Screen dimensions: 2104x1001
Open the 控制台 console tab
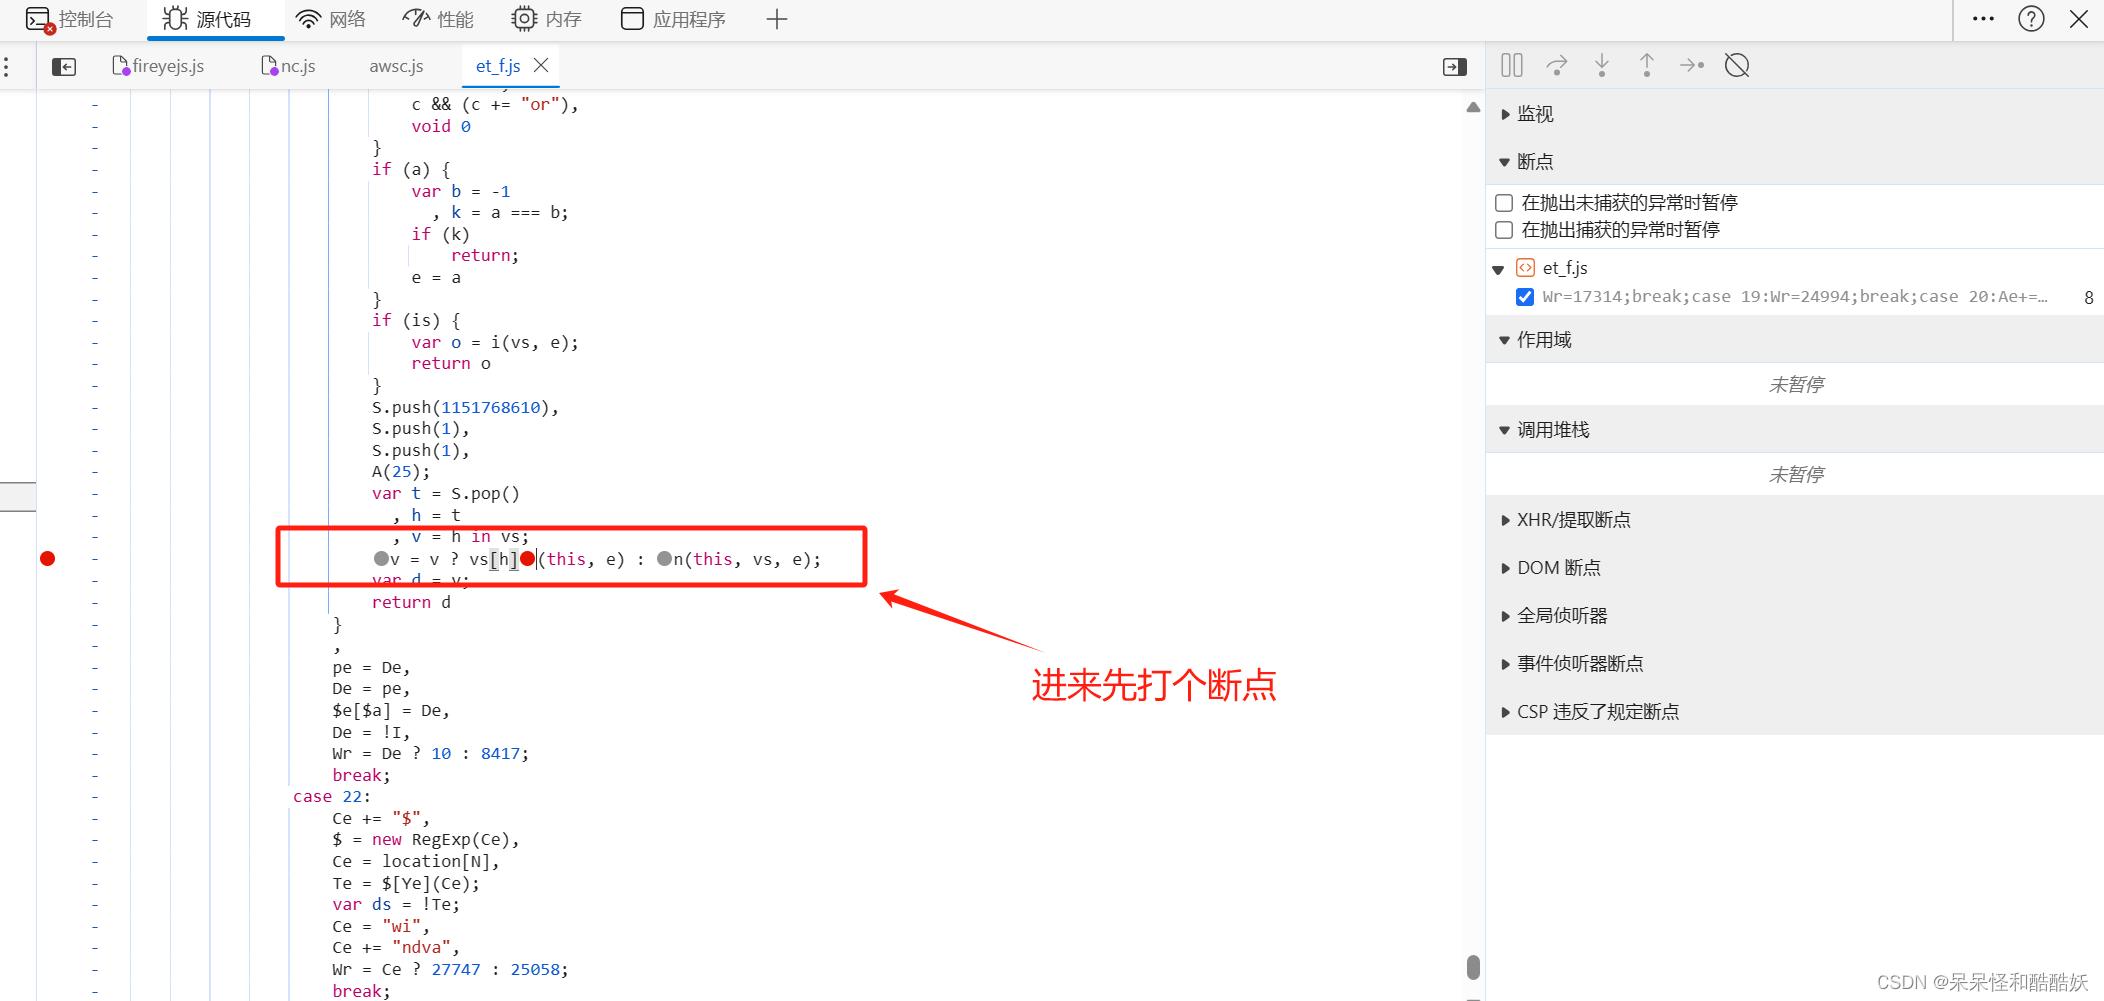click(69, 19)
